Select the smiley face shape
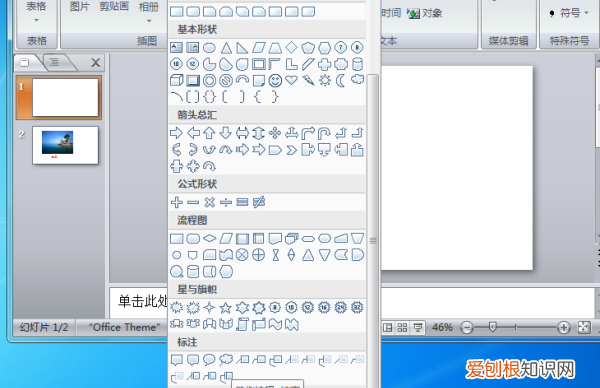This screenshot has height=388, width=600. (x=275, y=80)
